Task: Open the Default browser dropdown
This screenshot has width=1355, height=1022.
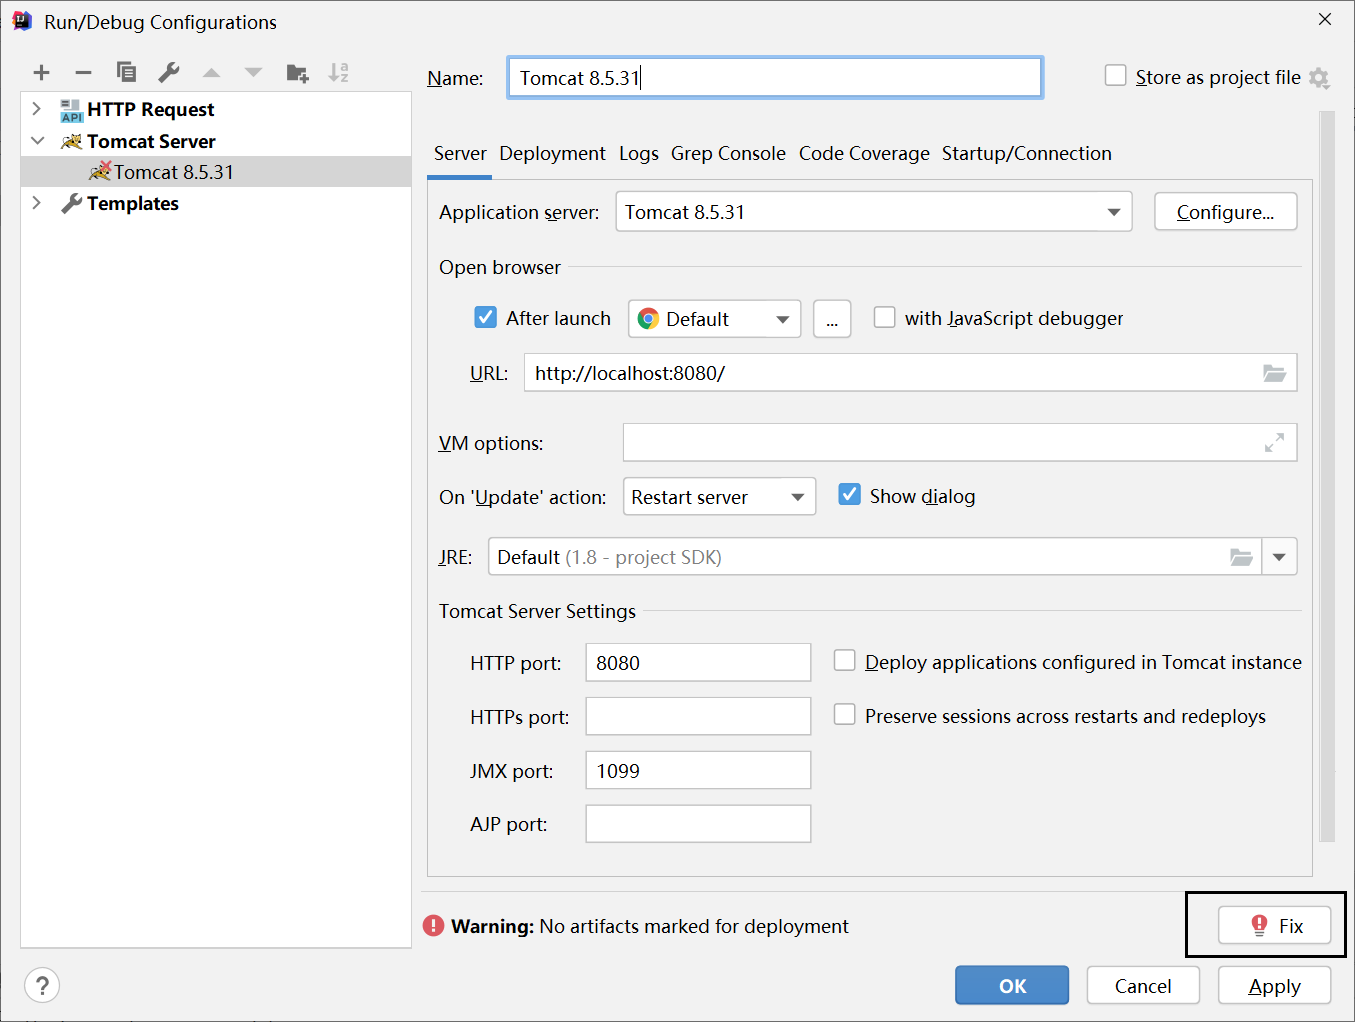Action: (x=714, y=319)
